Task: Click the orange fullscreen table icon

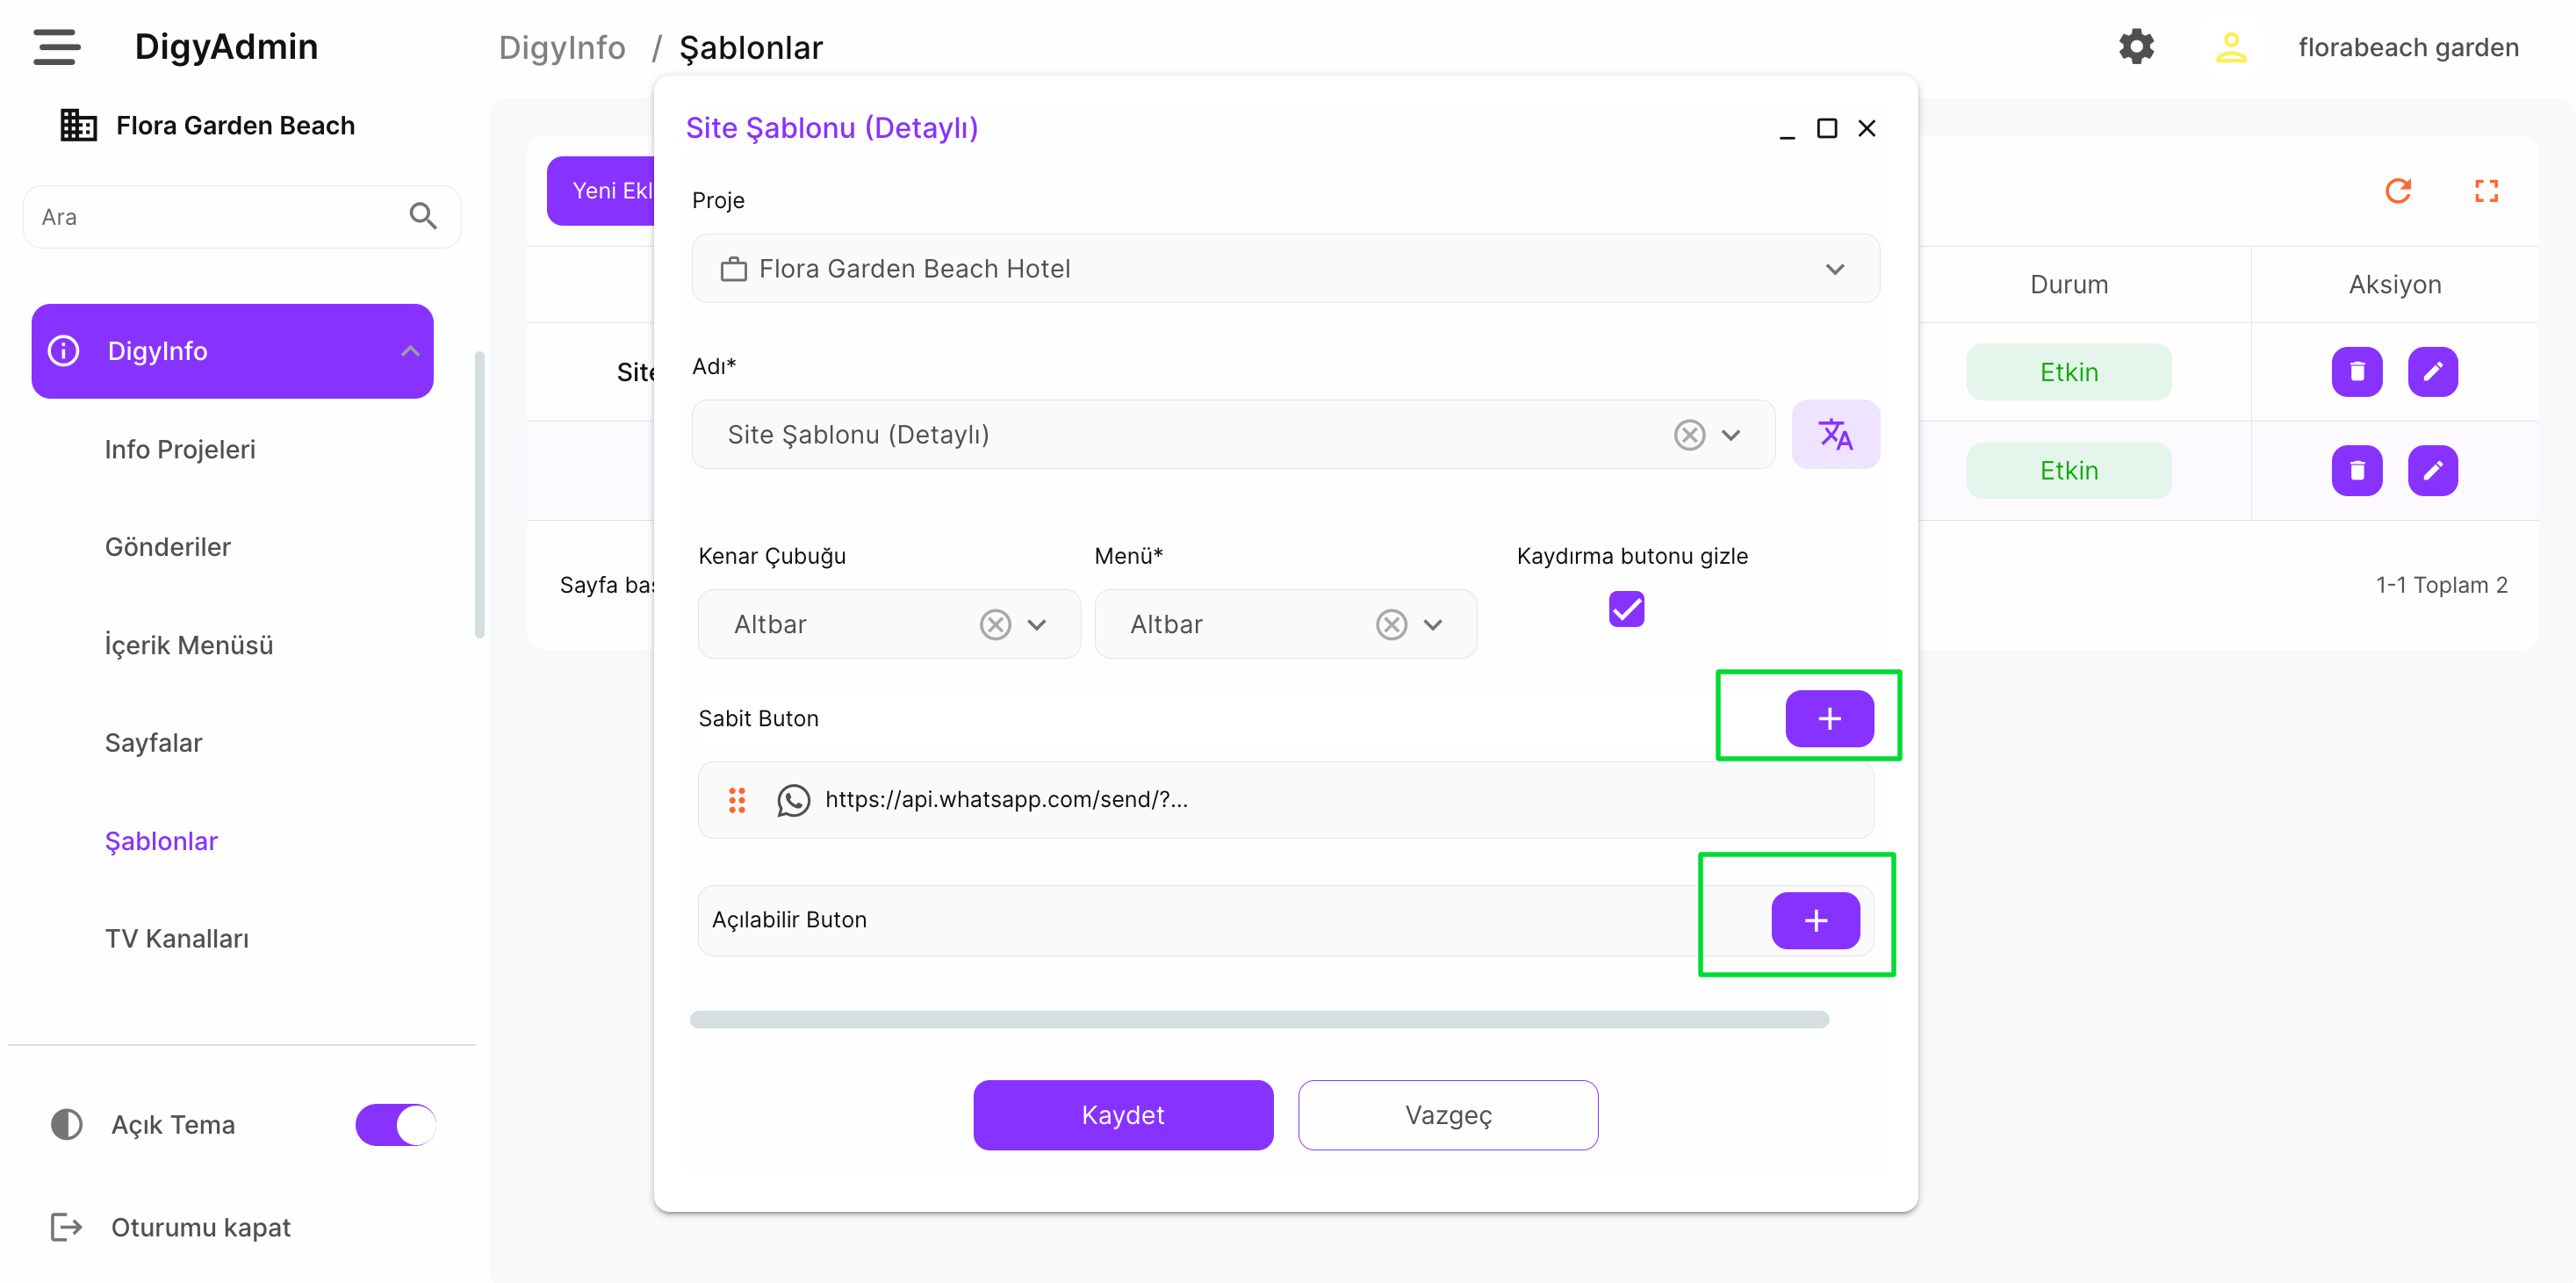Action: tap(2486, 190)
